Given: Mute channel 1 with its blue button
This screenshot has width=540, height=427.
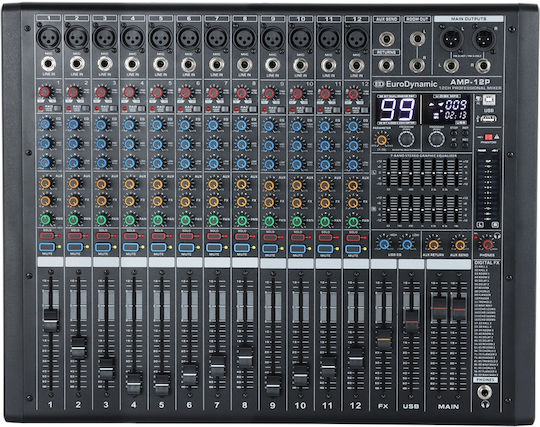Looking at the screenshot, I should tap(47, 247).
